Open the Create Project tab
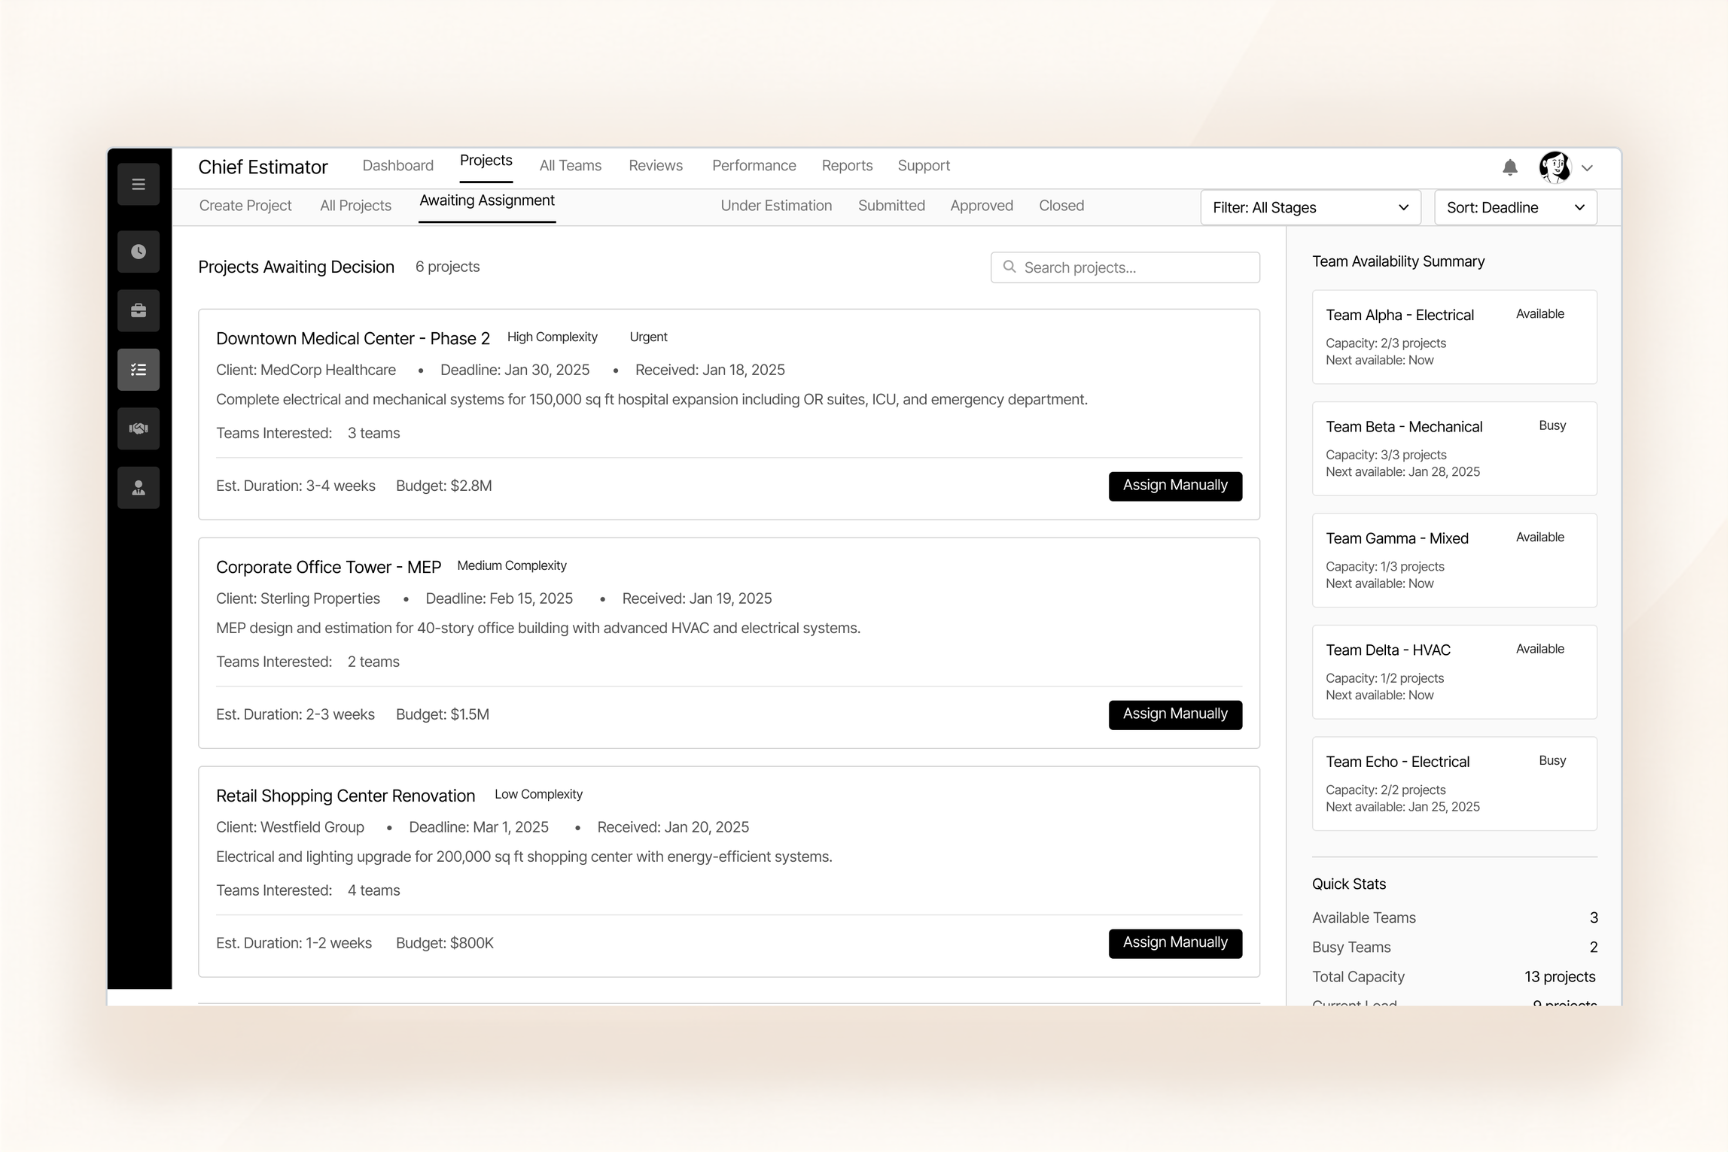The height and width of the screenshot is (1152, 1728). pos(245,206)
